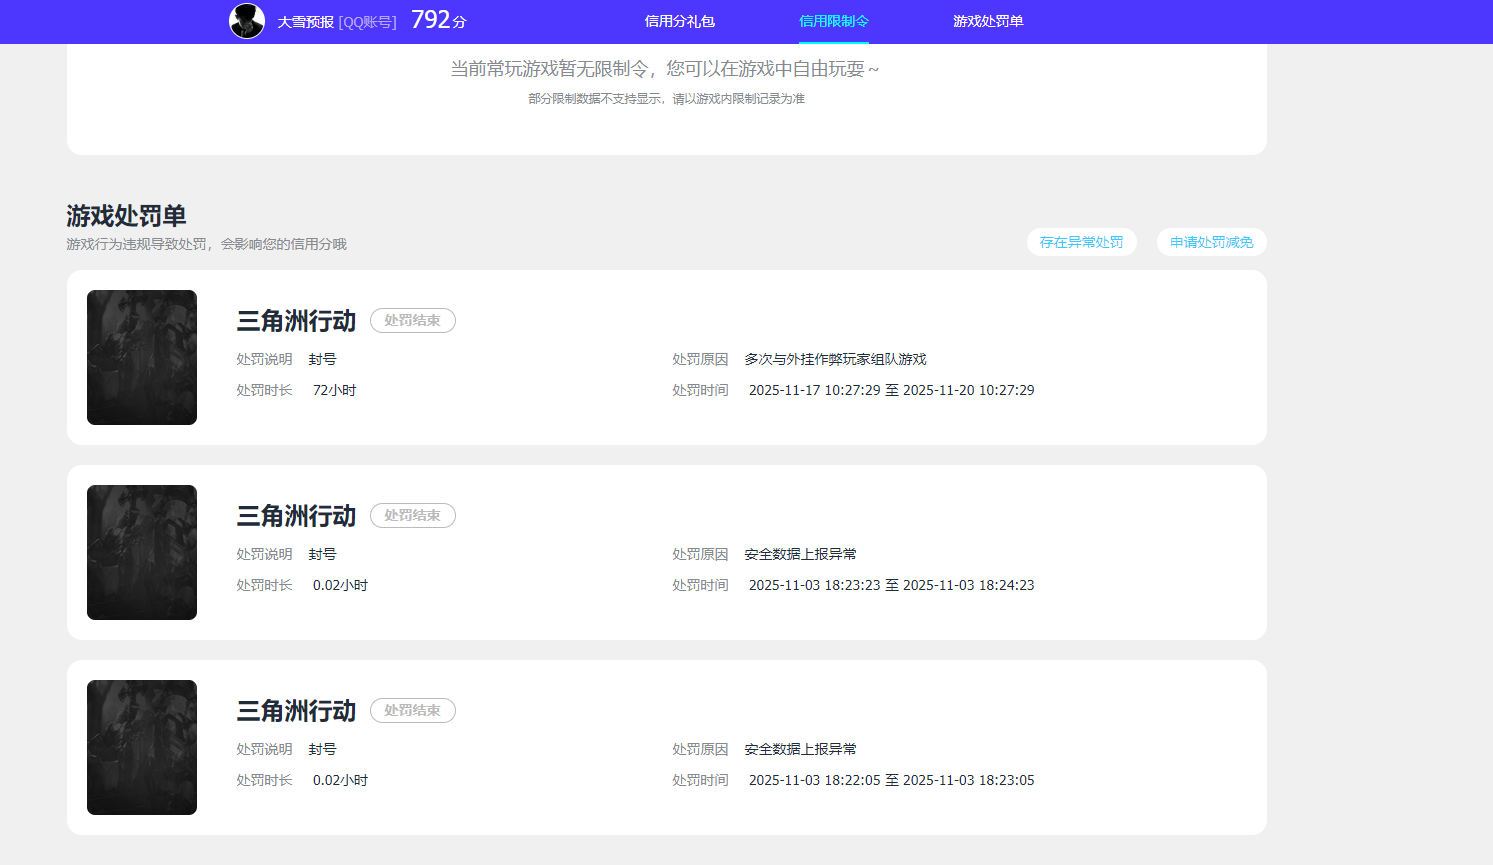Image resolution: width=1493 pixels, height=865 pixels.
Task: Click the second penalty card's game cover image
Action: point(141,552)
